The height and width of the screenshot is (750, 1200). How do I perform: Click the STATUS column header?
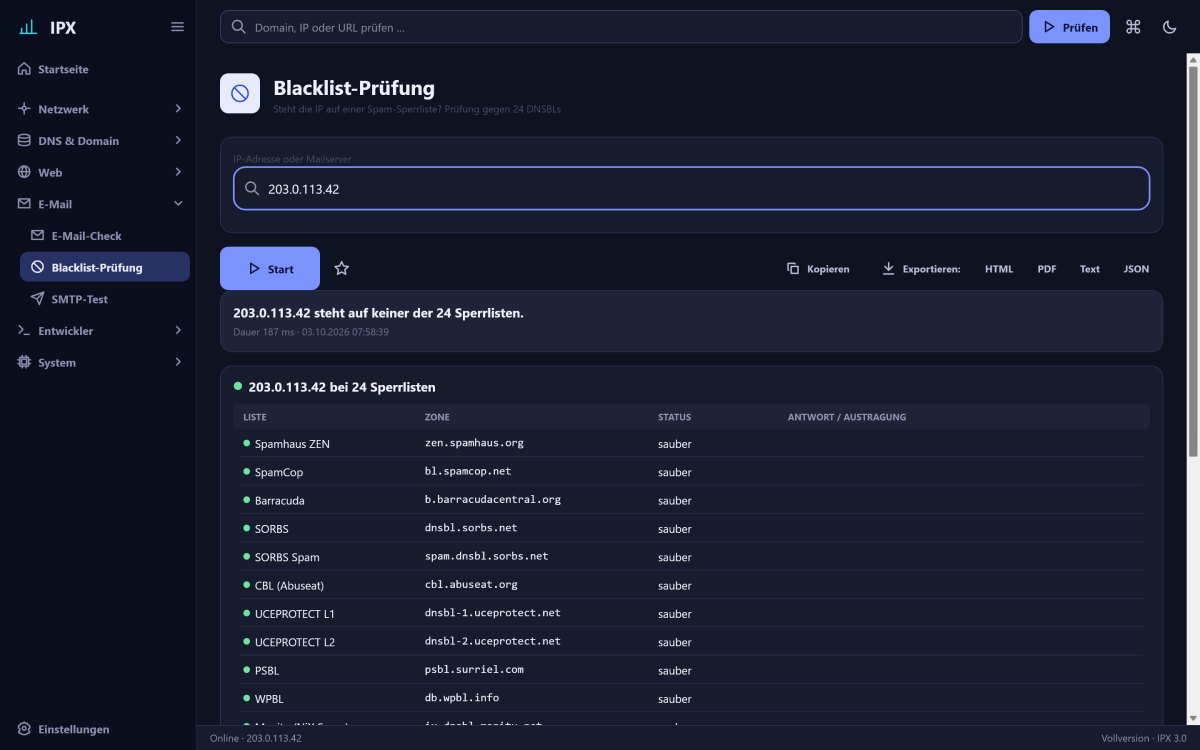(x=674, y=417)
